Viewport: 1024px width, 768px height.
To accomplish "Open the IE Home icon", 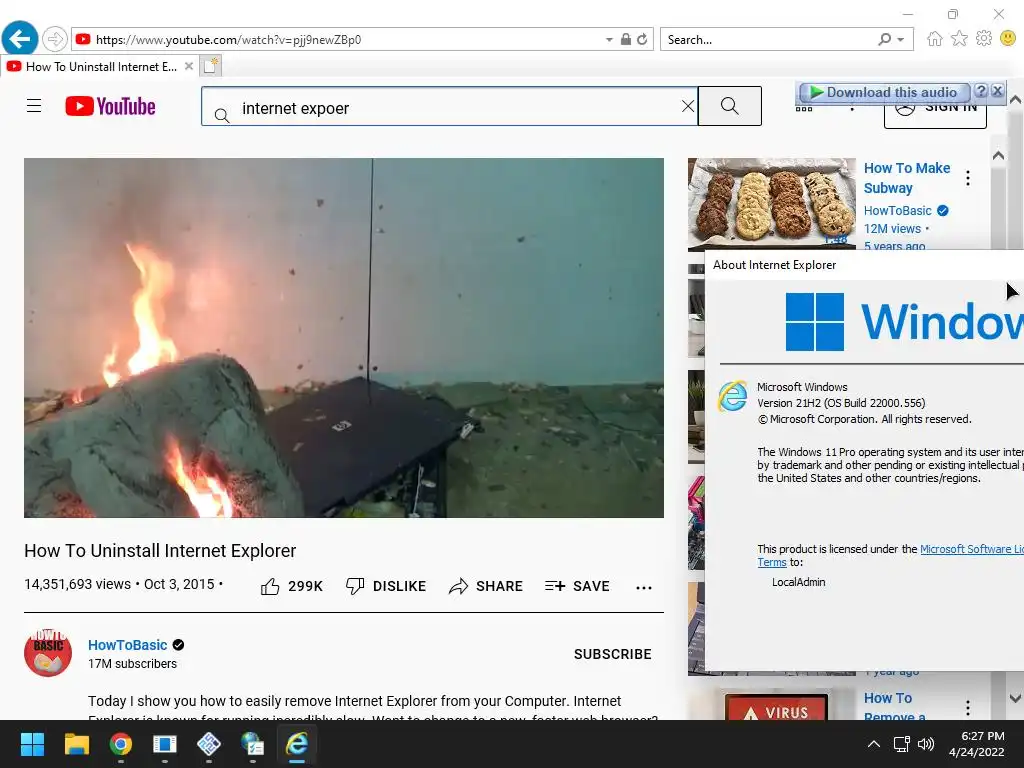I will (935, 39).
